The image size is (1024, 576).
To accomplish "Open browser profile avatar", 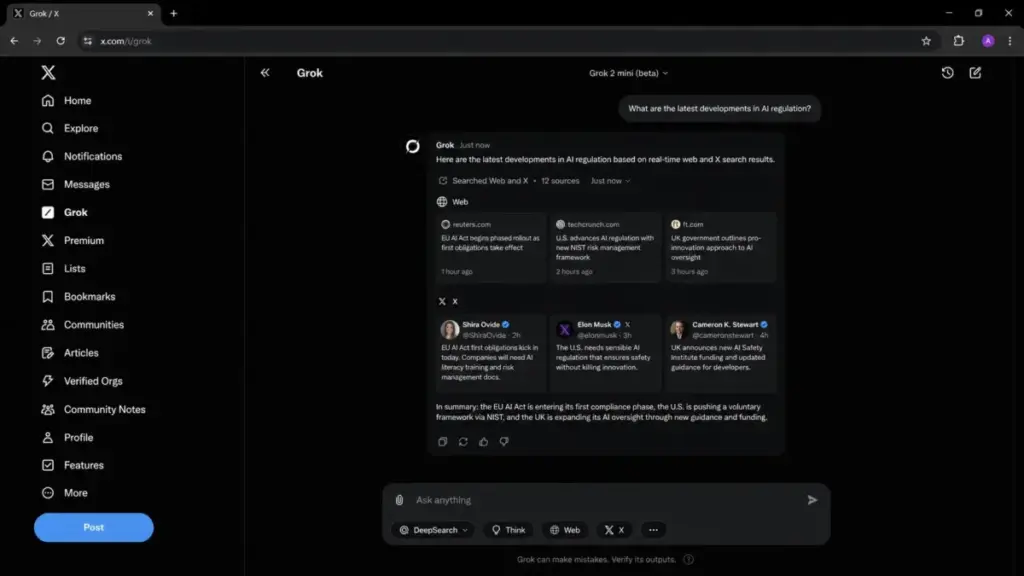I will tap(988, 40).
